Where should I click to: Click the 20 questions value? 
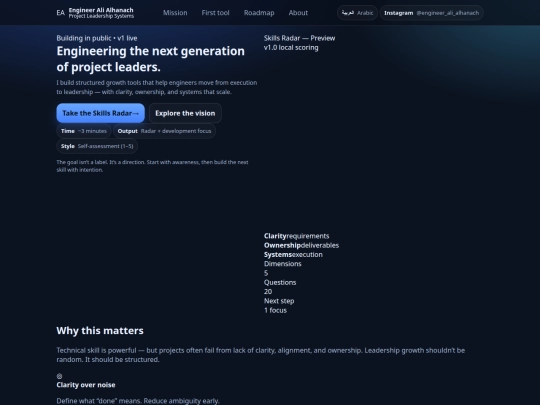tap(268, 292)
